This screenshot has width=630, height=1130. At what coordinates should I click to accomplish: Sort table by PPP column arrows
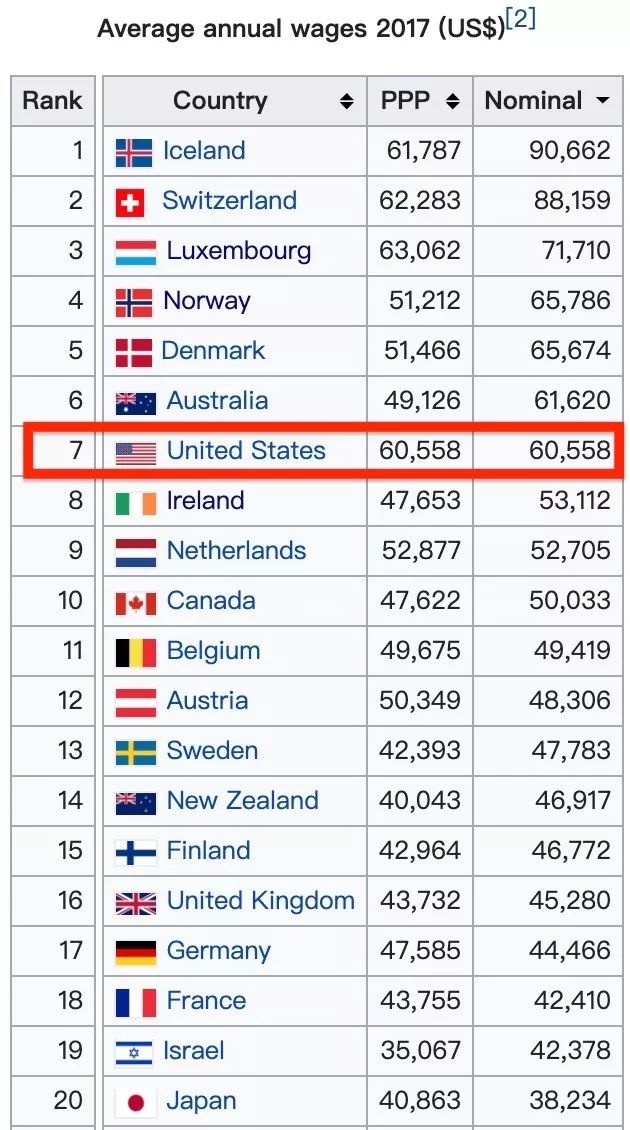click(453, 102)
